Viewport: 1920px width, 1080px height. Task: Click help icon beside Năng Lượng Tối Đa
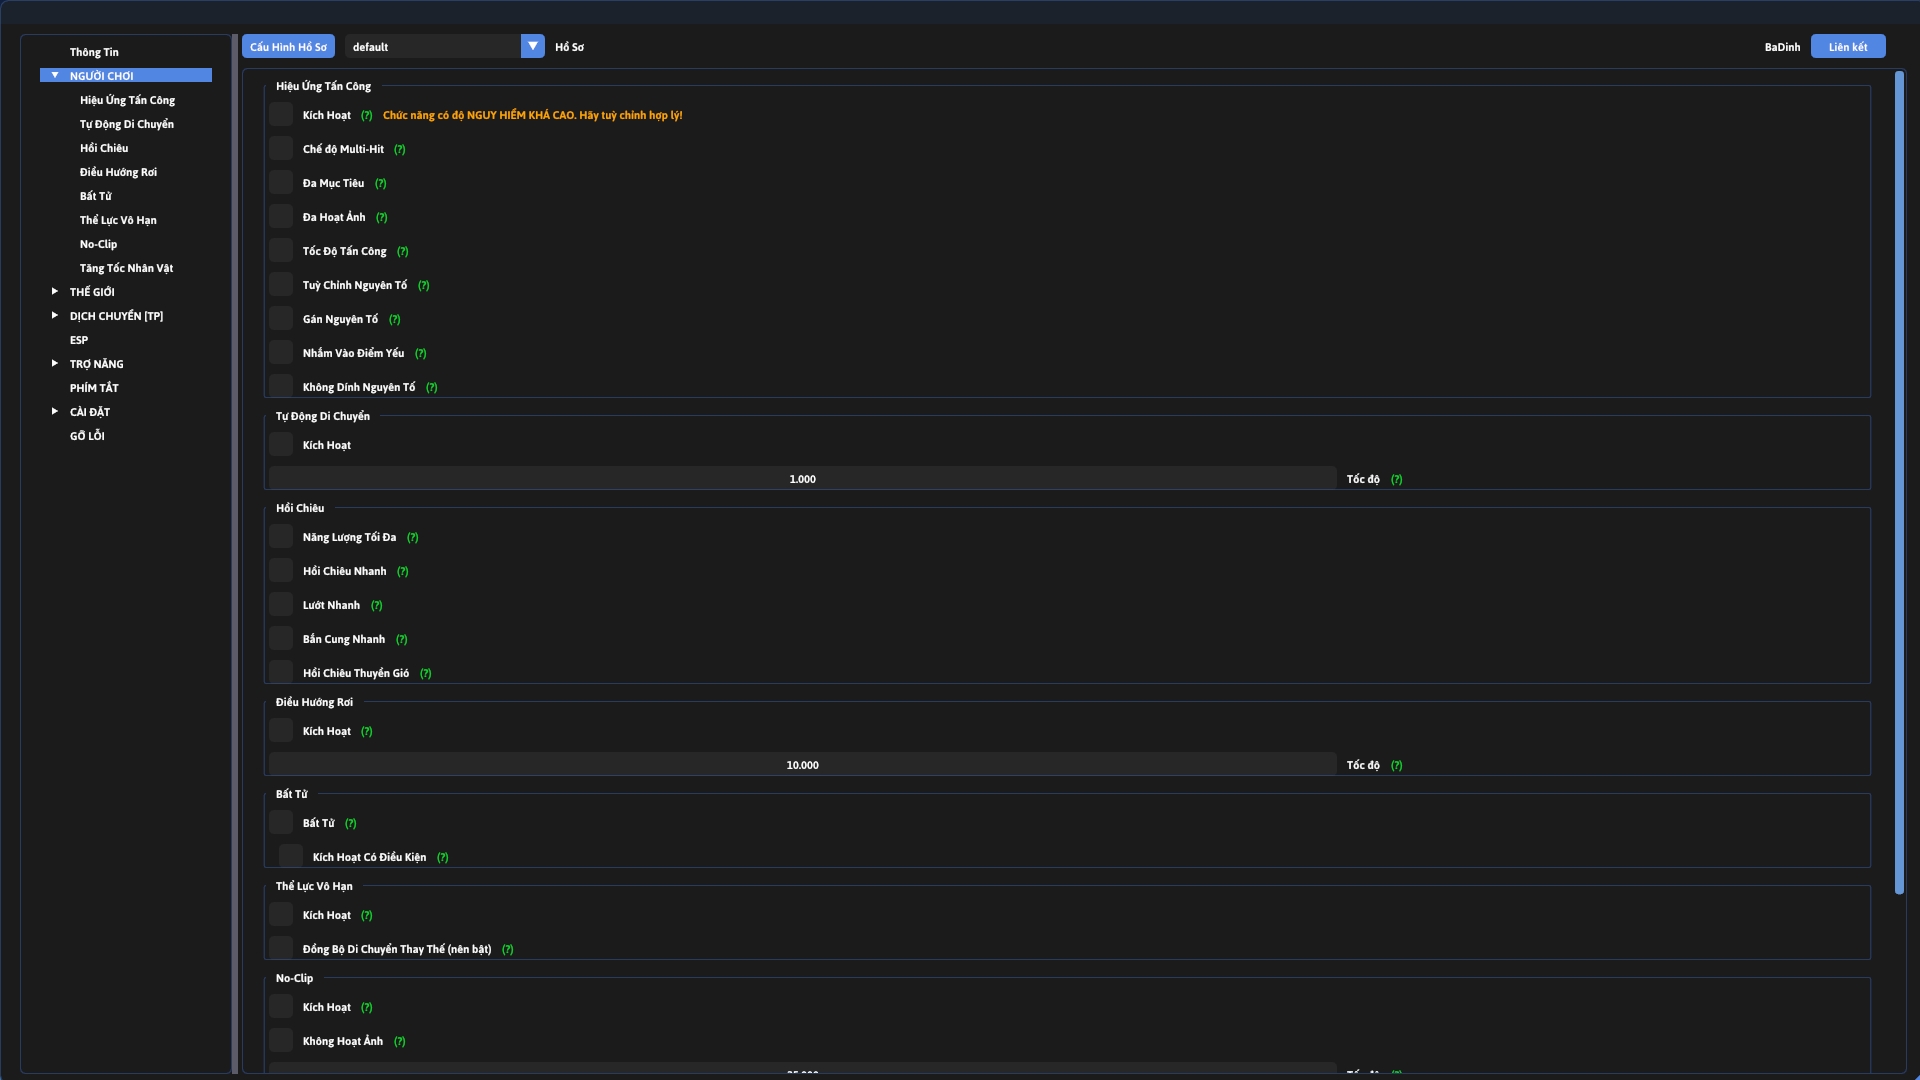412,538
